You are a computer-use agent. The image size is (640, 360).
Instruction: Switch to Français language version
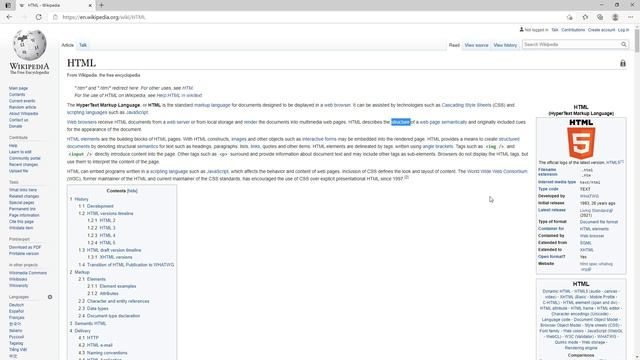click(x=16, y=318)
